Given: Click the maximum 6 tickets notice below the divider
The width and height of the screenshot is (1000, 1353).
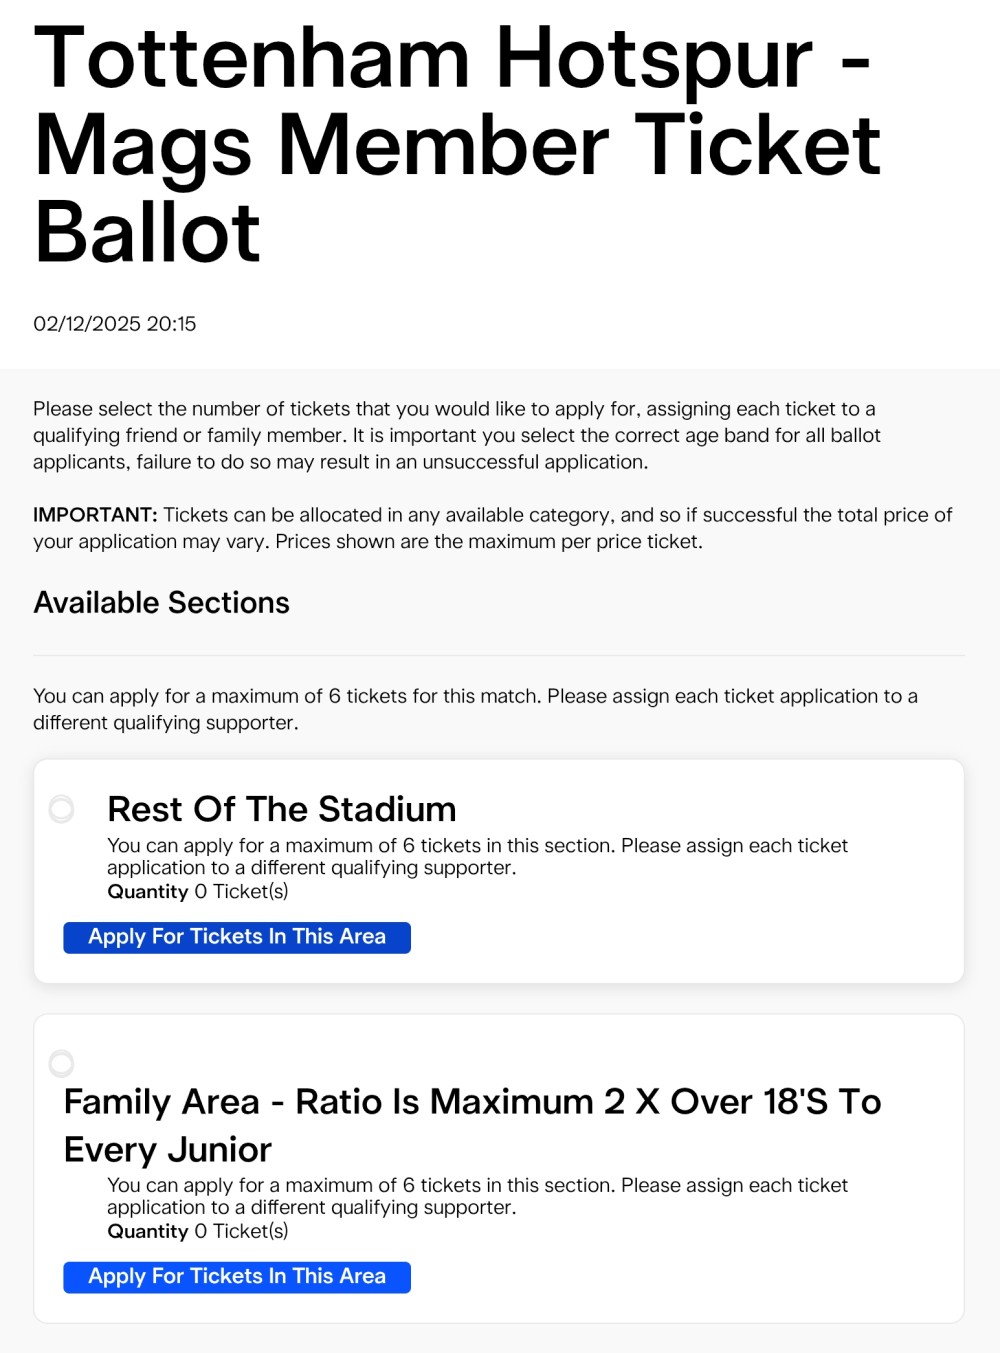Looking at the screenshot, I should coord(475,709).
